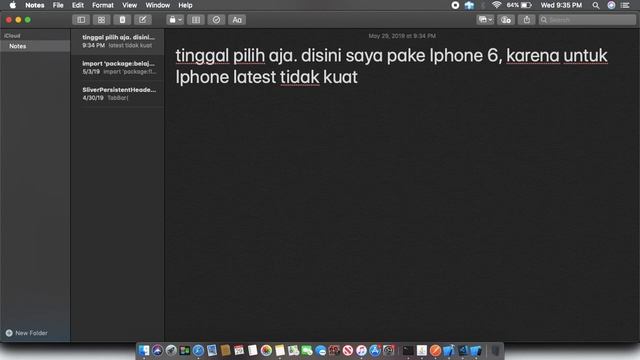Click the iCloud section header

click(x=12, y=36)
